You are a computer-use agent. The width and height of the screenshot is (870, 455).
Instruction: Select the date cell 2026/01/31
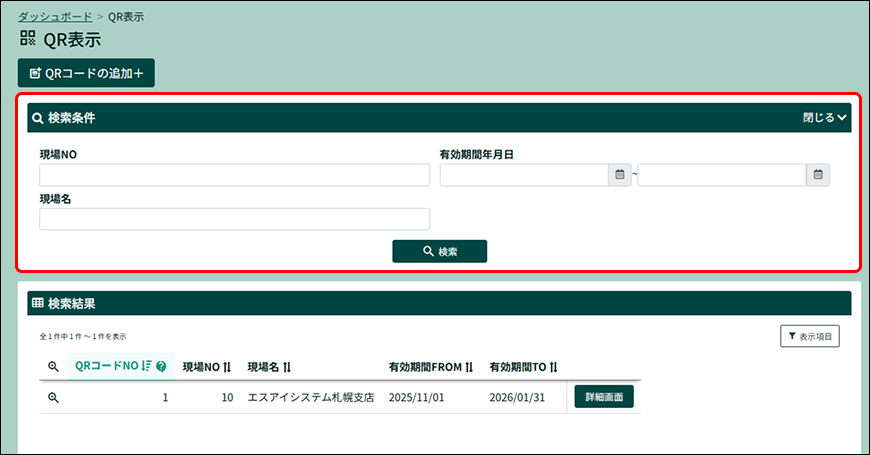[x=517, y=397]
